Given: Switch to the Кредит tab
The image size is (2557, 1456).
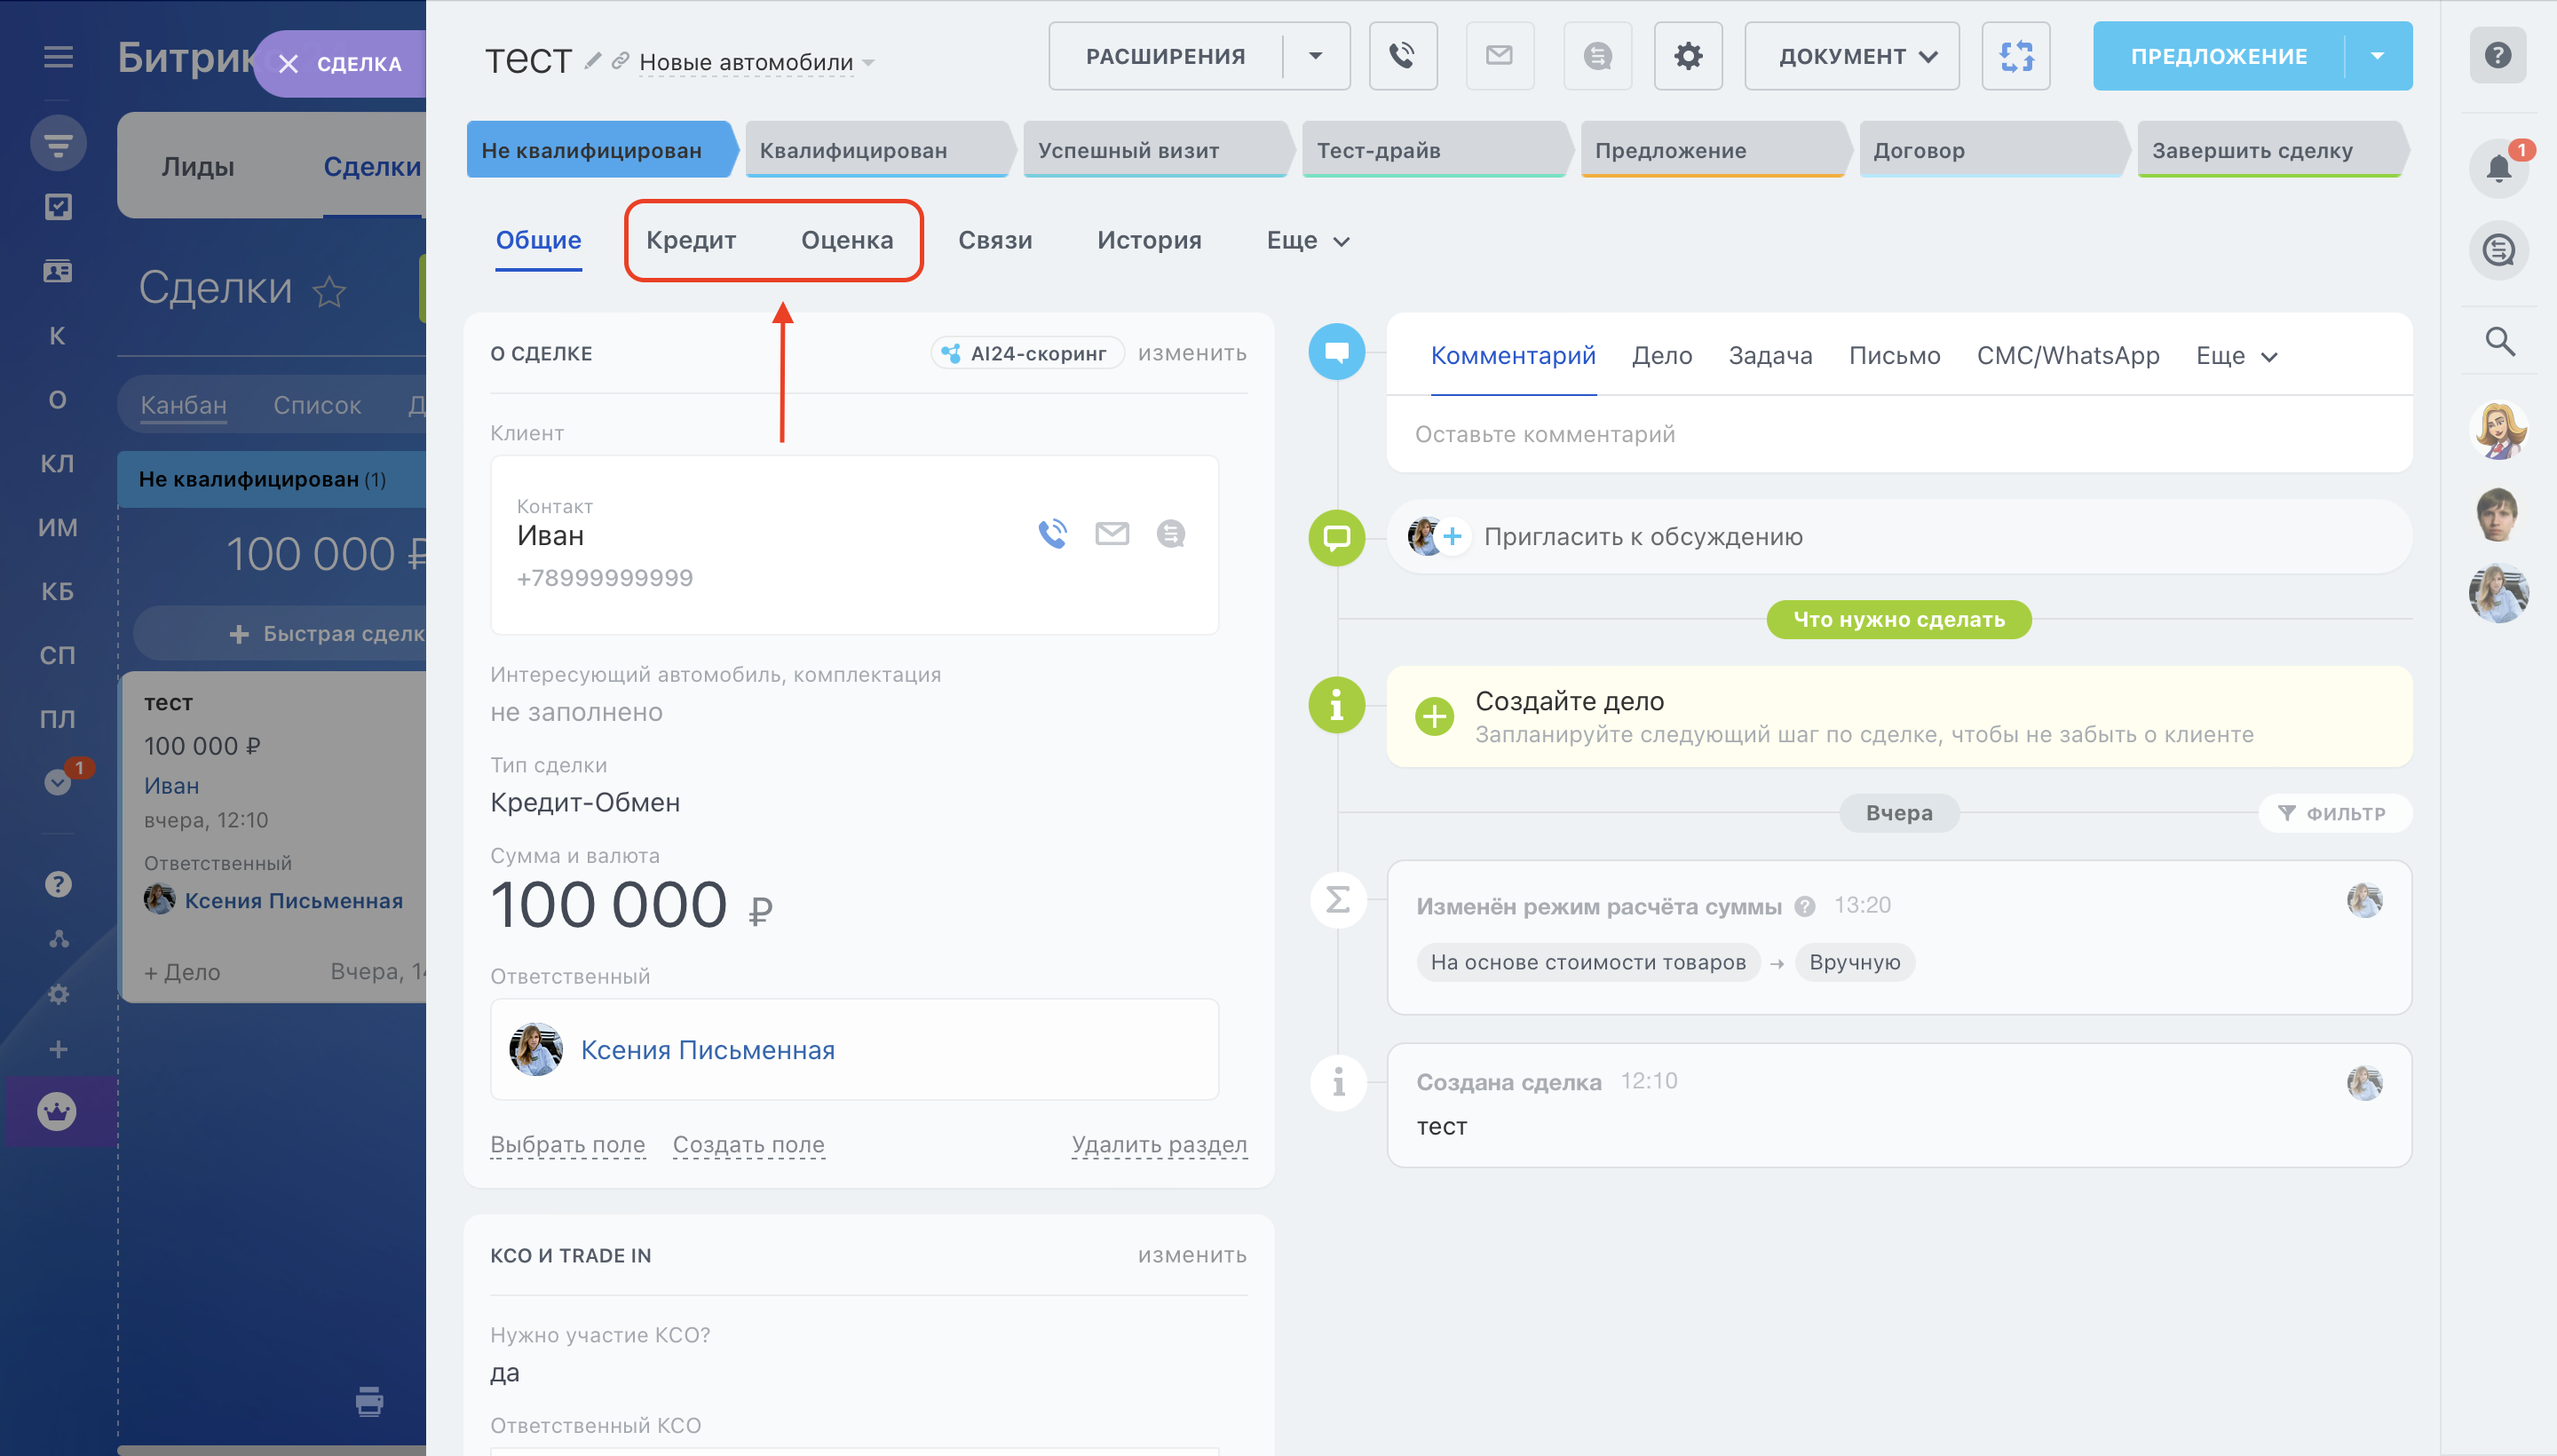Looking at the screenshot, I should coord(690,240).
